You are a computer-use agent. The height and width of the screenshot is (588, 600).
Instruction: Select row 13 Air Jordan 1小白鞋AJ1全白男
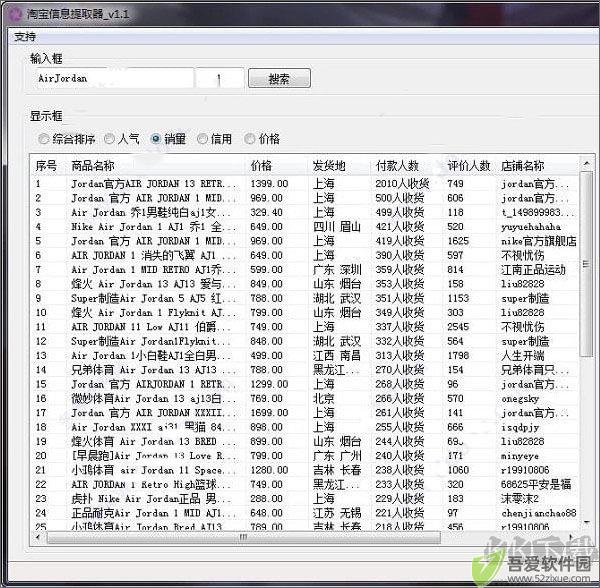(x=304, y=355)
